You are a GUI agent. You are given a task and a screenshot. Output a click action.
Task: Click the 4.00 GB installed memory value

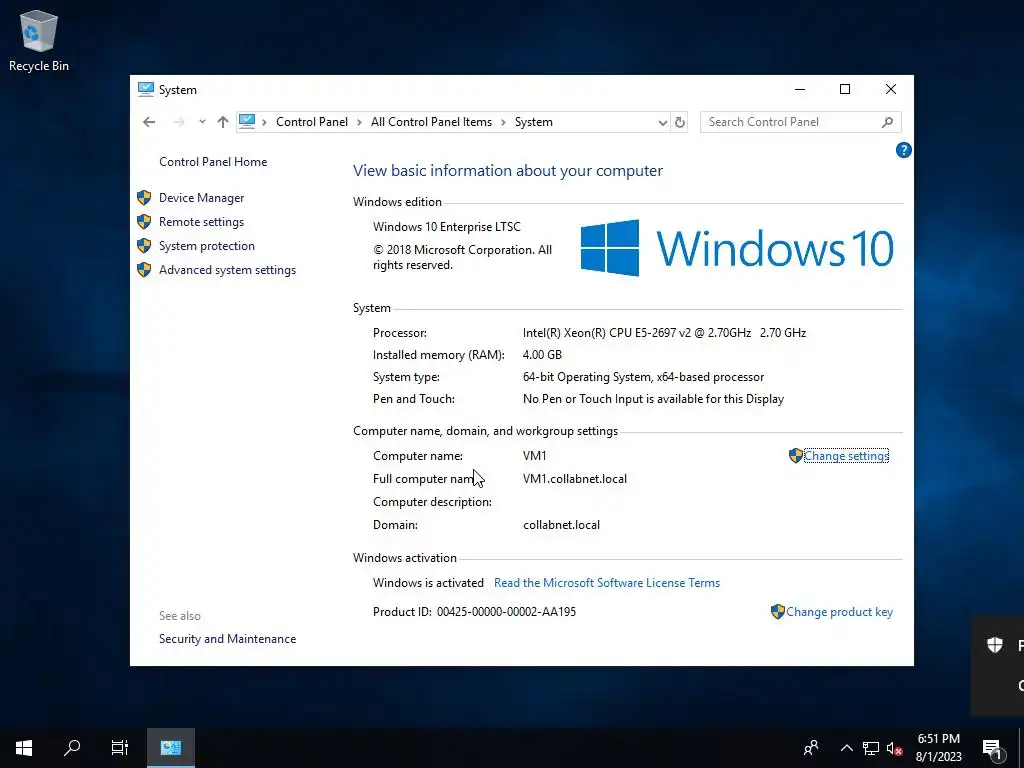pos(542,355)
